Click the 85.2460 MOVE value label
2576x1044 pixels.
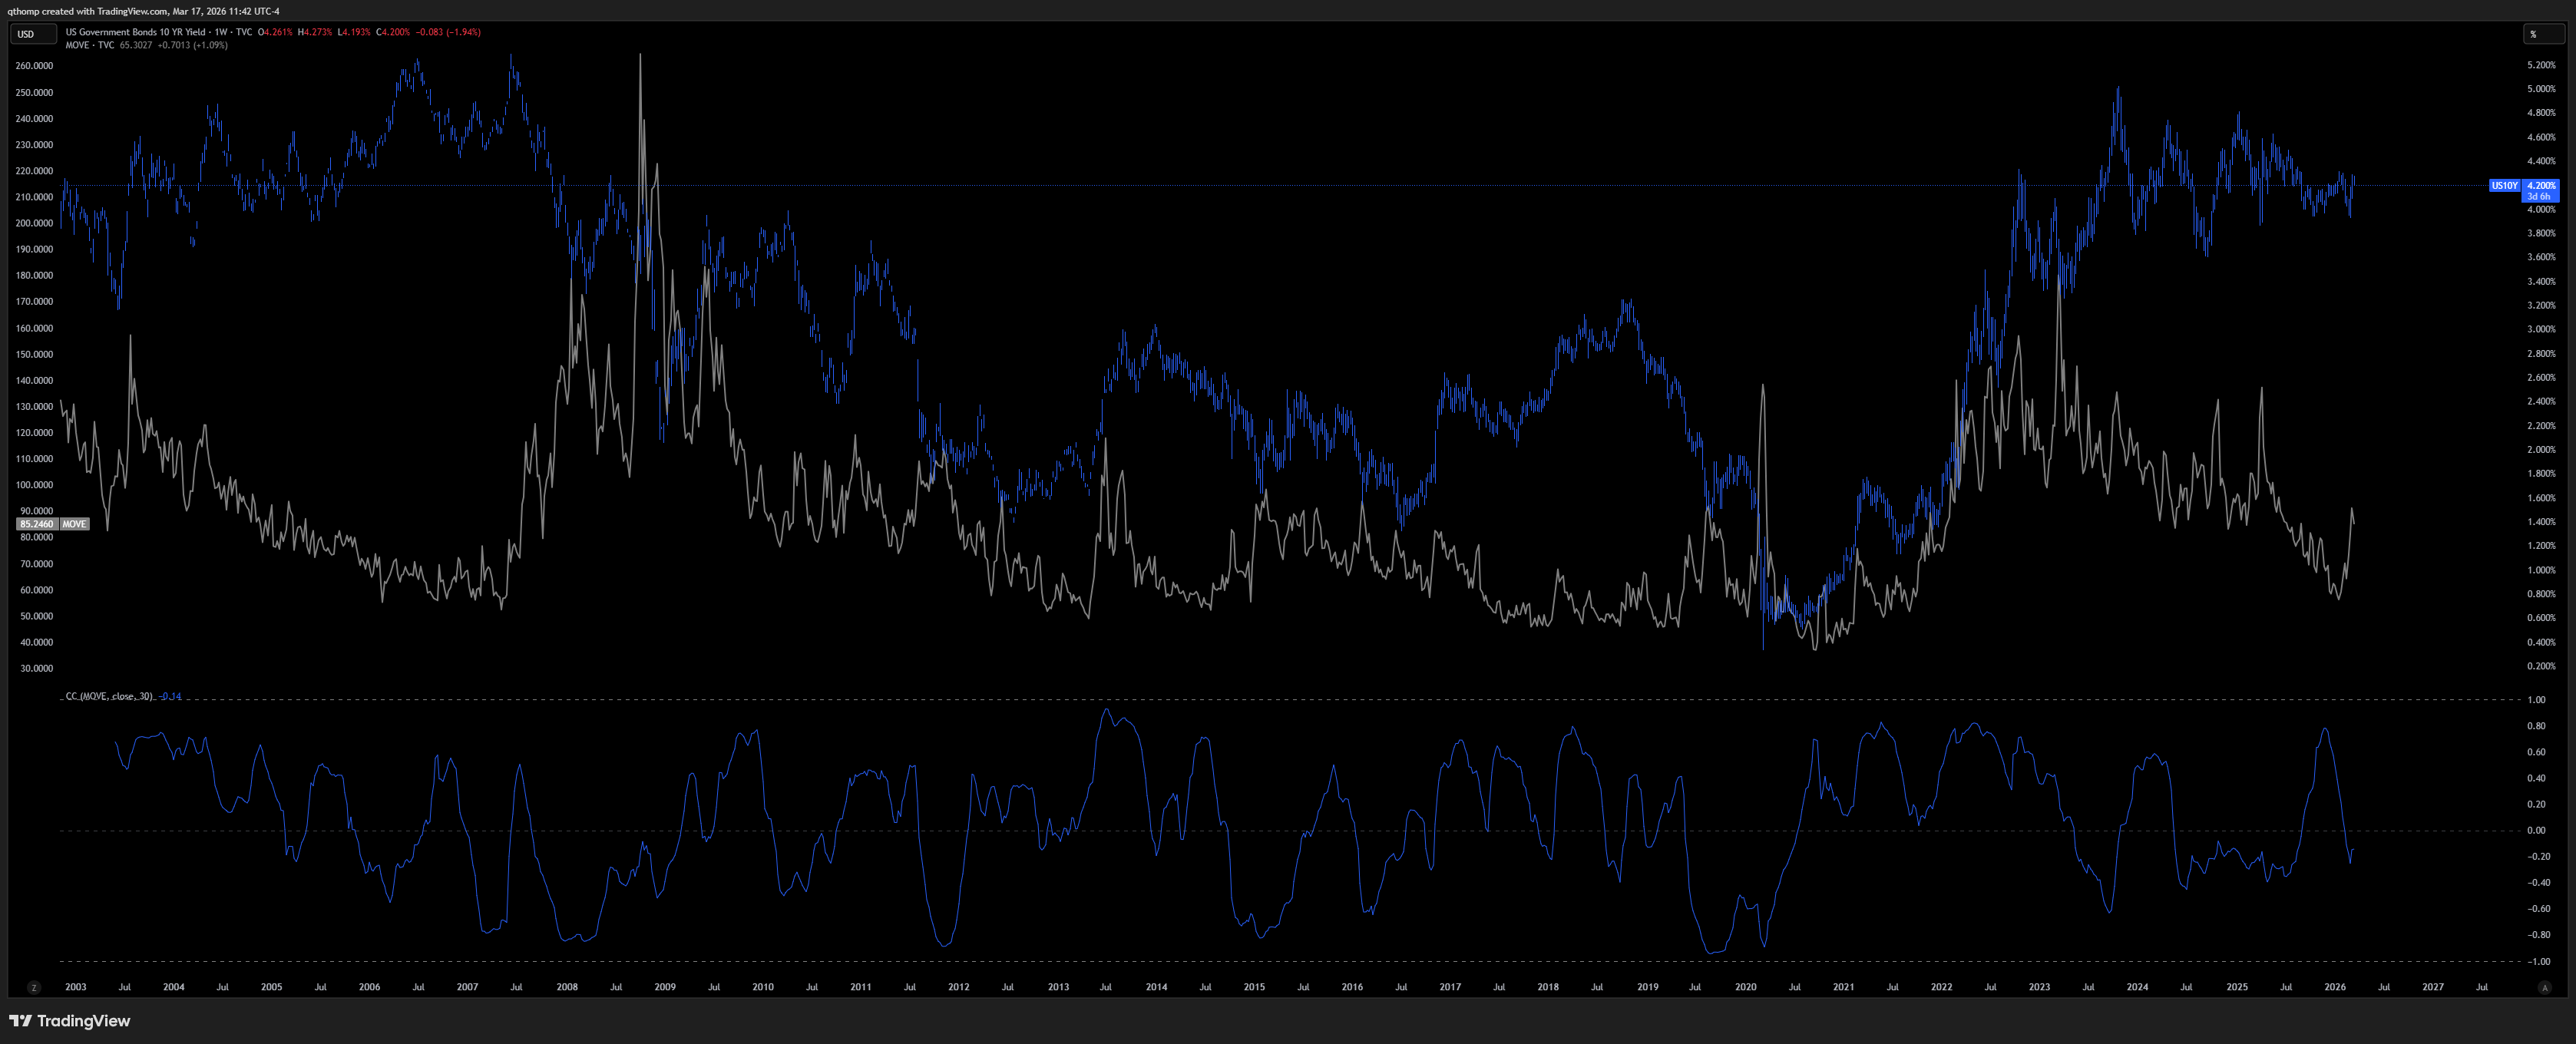(x=37, y=524)
